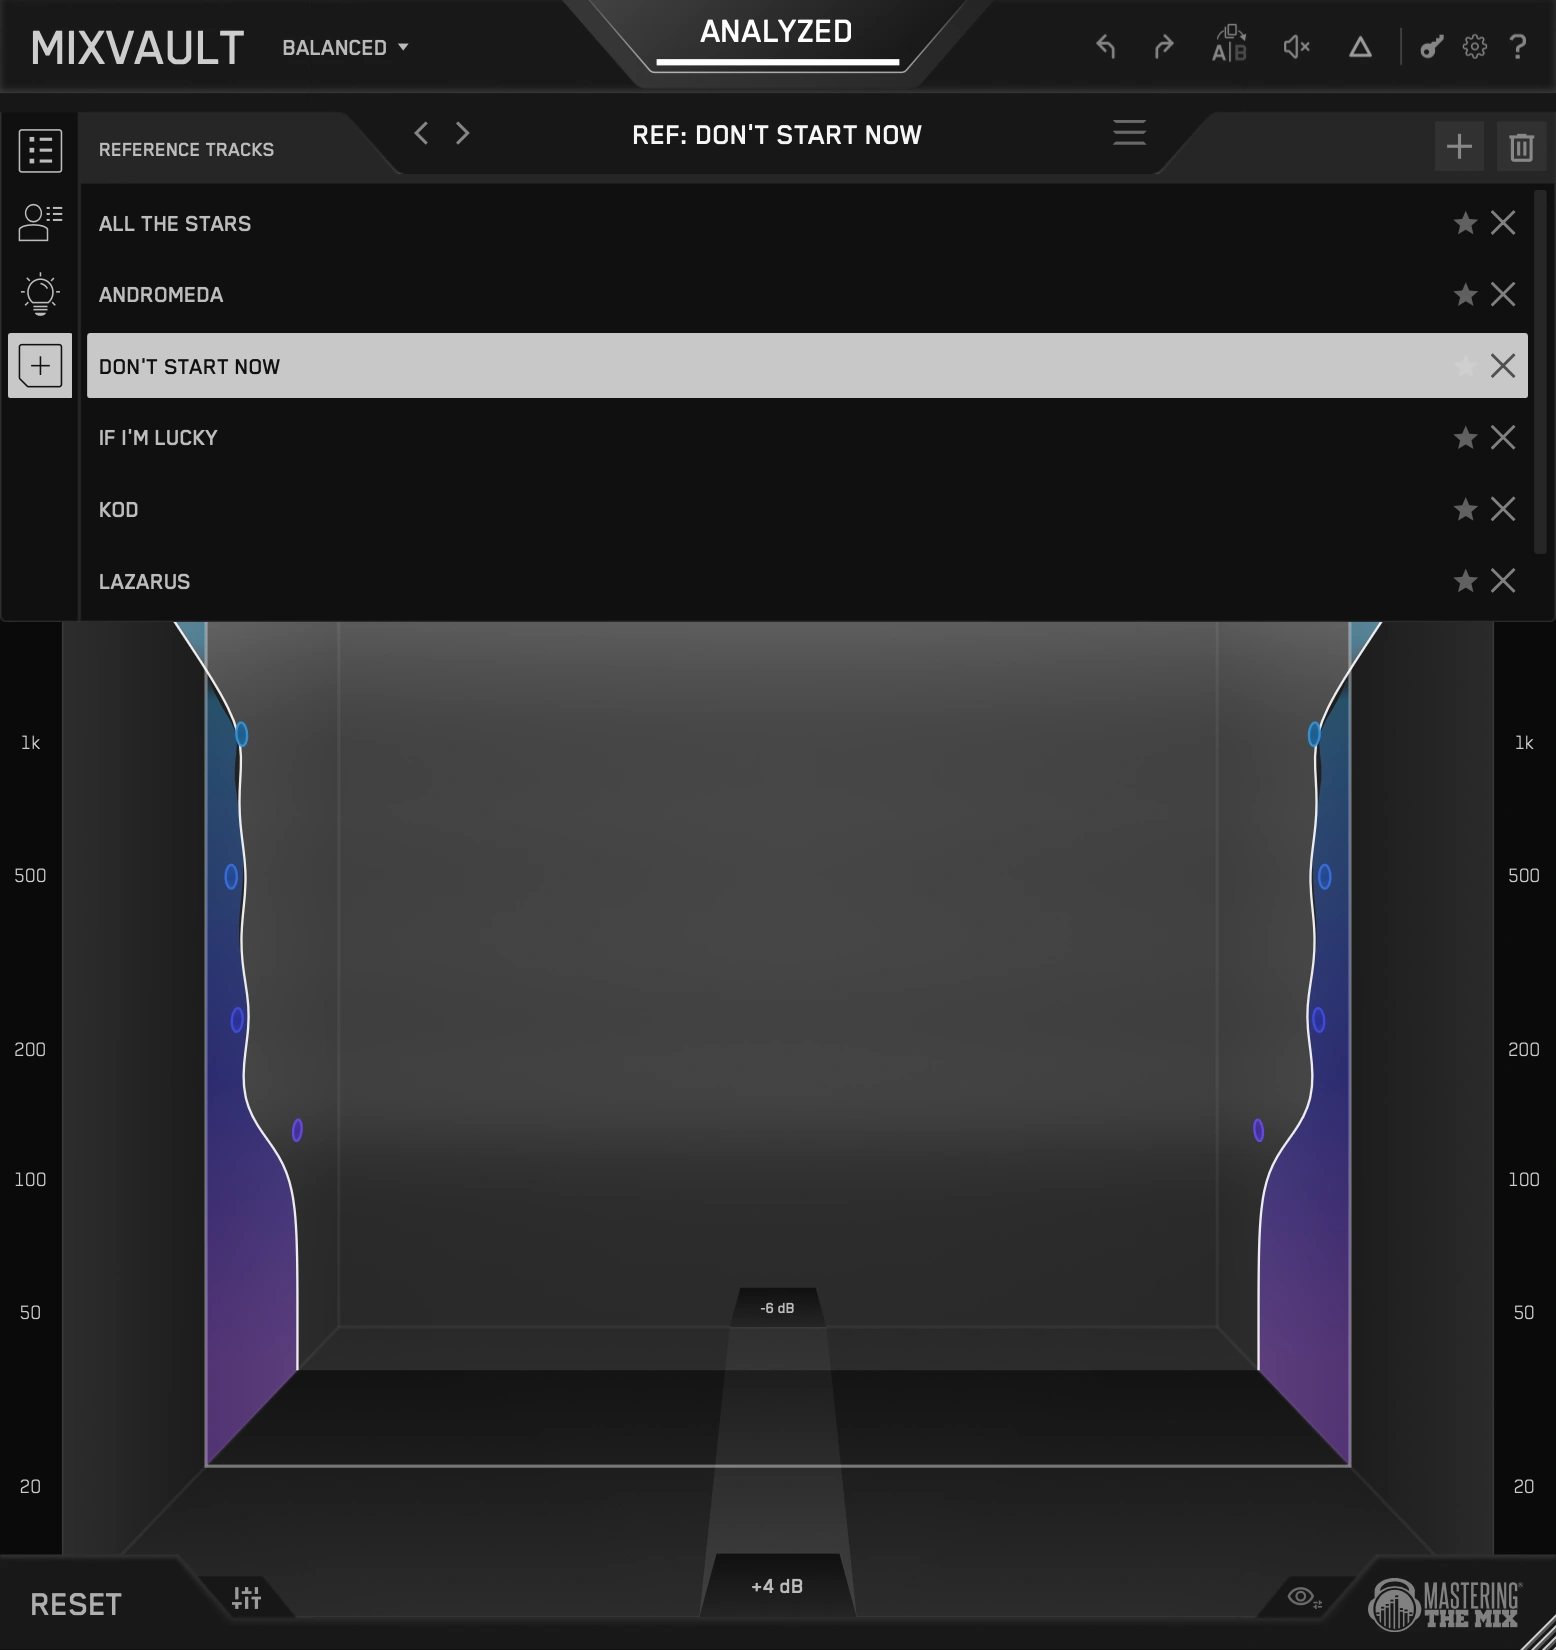The image size is (1556, 1650).
Task: Open settings gear icon
Action: [x=1475, y=47]
